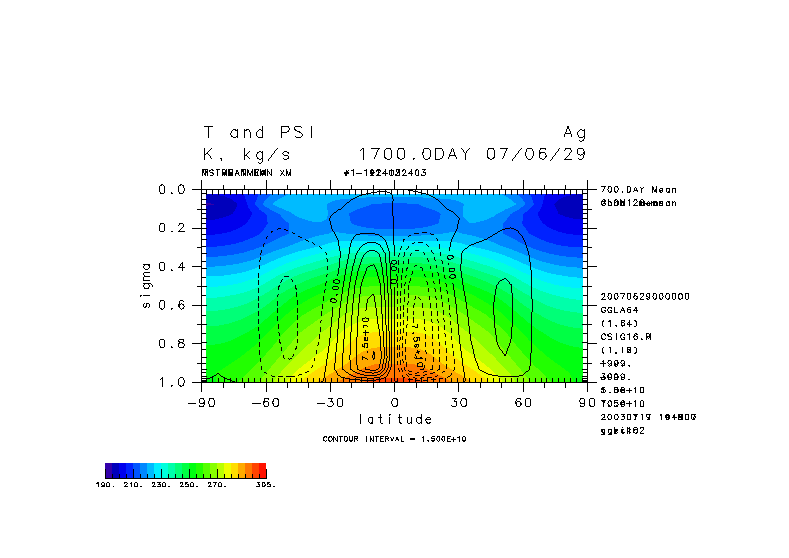The image size is (789, 558).
Task: Pick the dark blue end of the colorbar
Action: click(111, 470)
